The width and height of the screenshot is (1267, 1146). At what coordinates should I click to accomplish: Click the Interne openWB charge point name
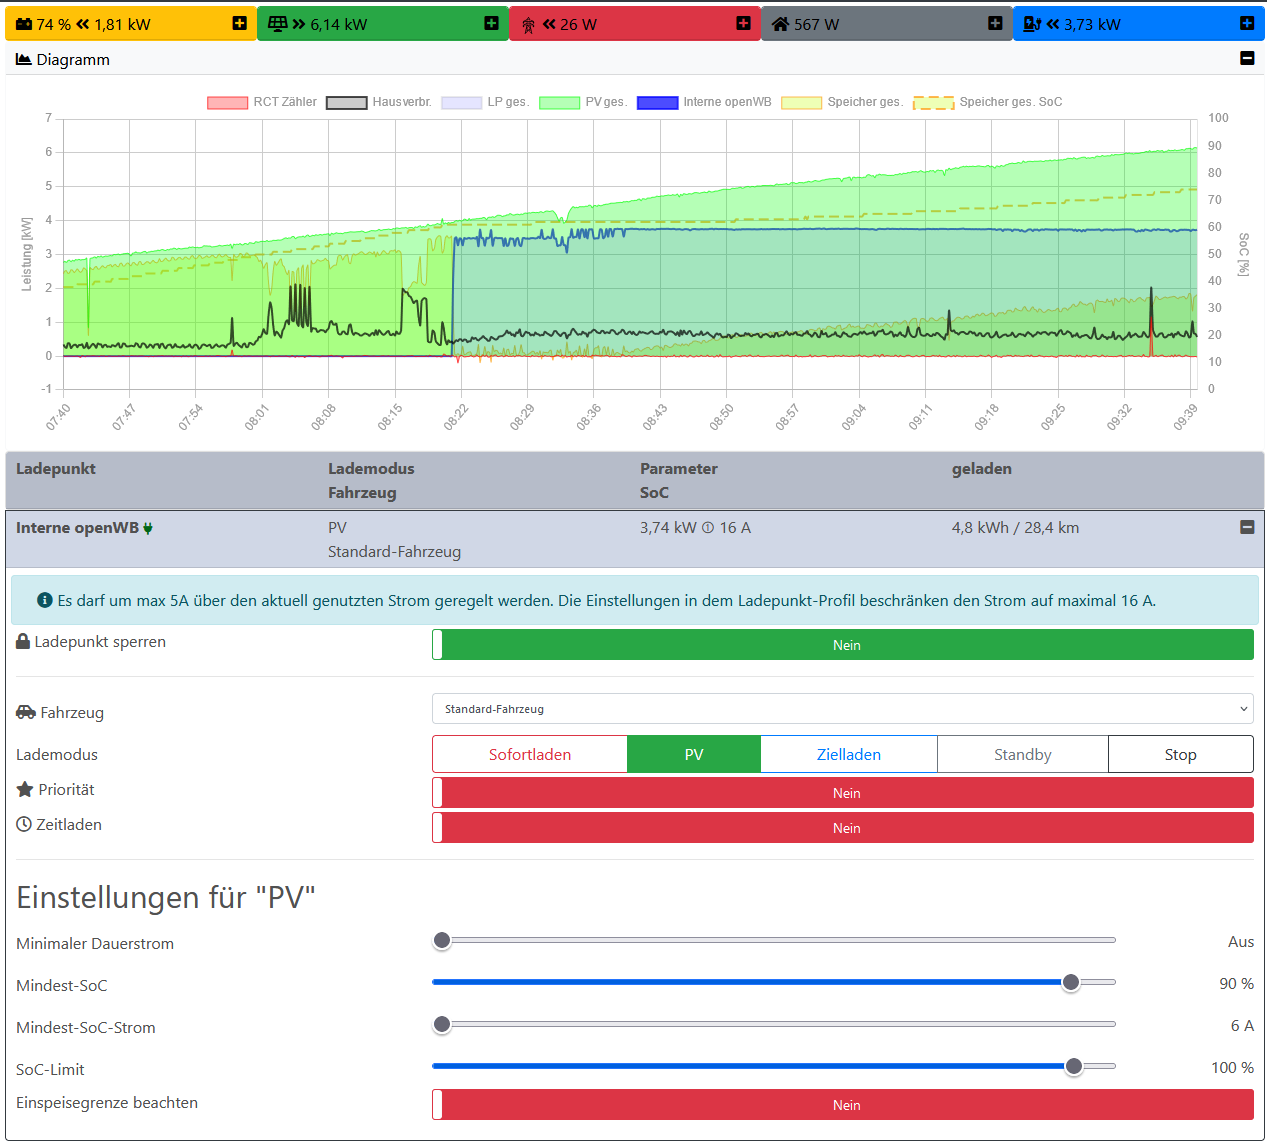pyautogui.click(x=77, y=527)
